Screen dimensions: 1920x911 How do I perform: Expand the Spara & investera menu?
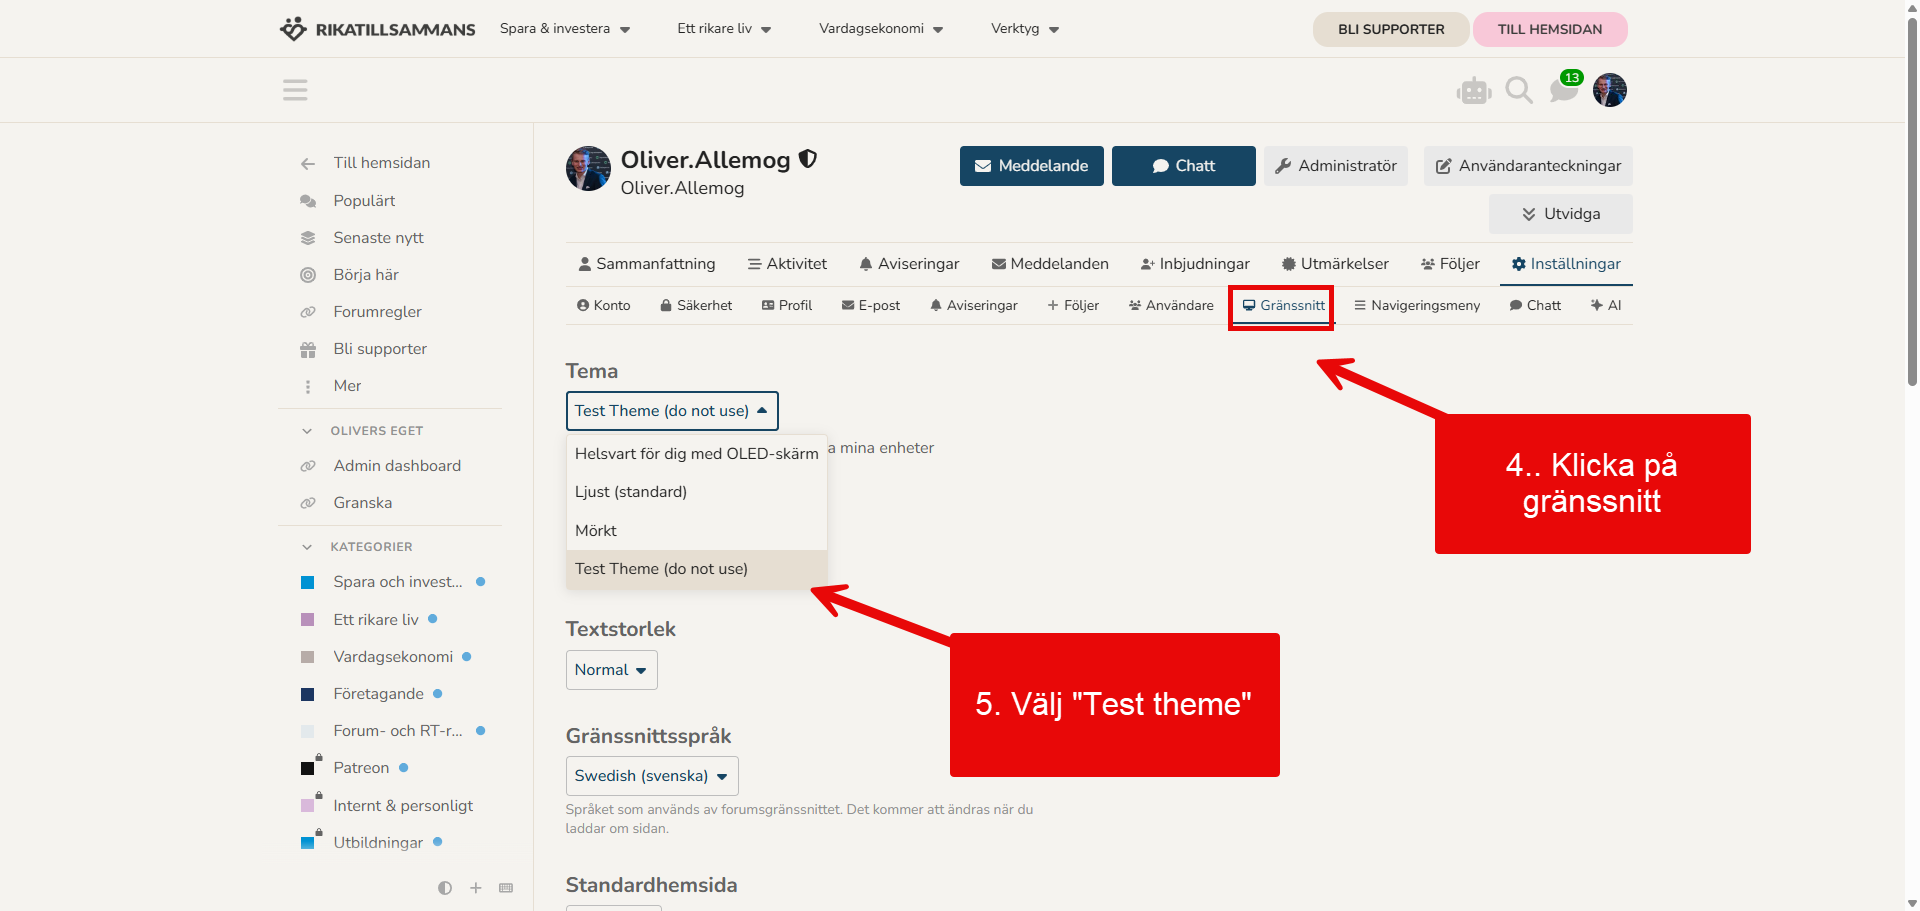click(565, 29)
